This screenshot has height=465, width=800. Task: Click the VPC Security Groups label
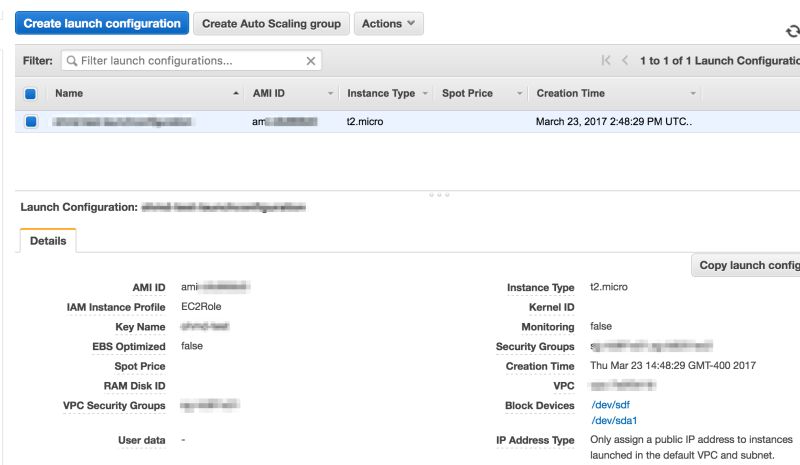click(114, 405)
